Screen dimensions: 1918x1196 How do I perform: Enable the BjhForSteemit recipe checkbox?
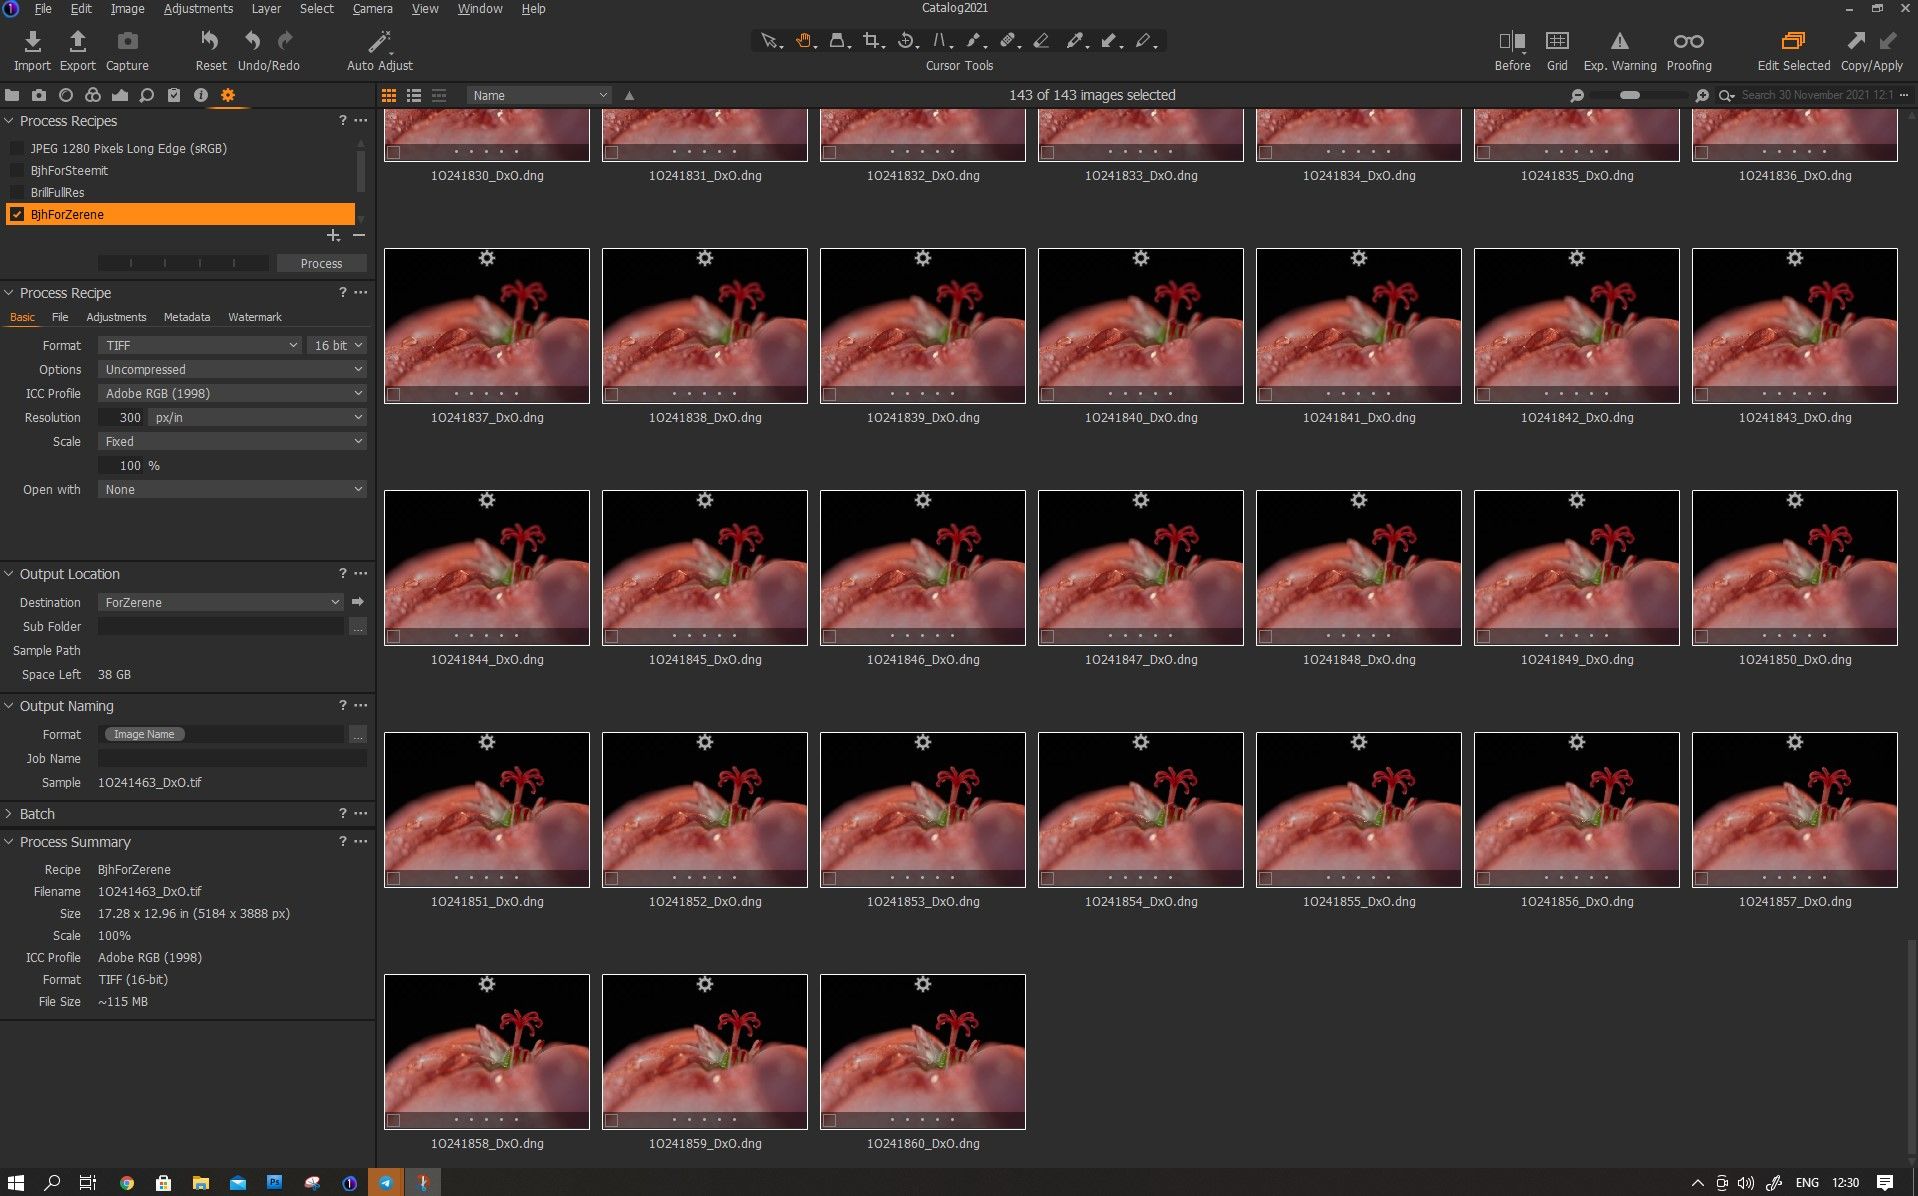pyautogui.click(x=17, y=170)
